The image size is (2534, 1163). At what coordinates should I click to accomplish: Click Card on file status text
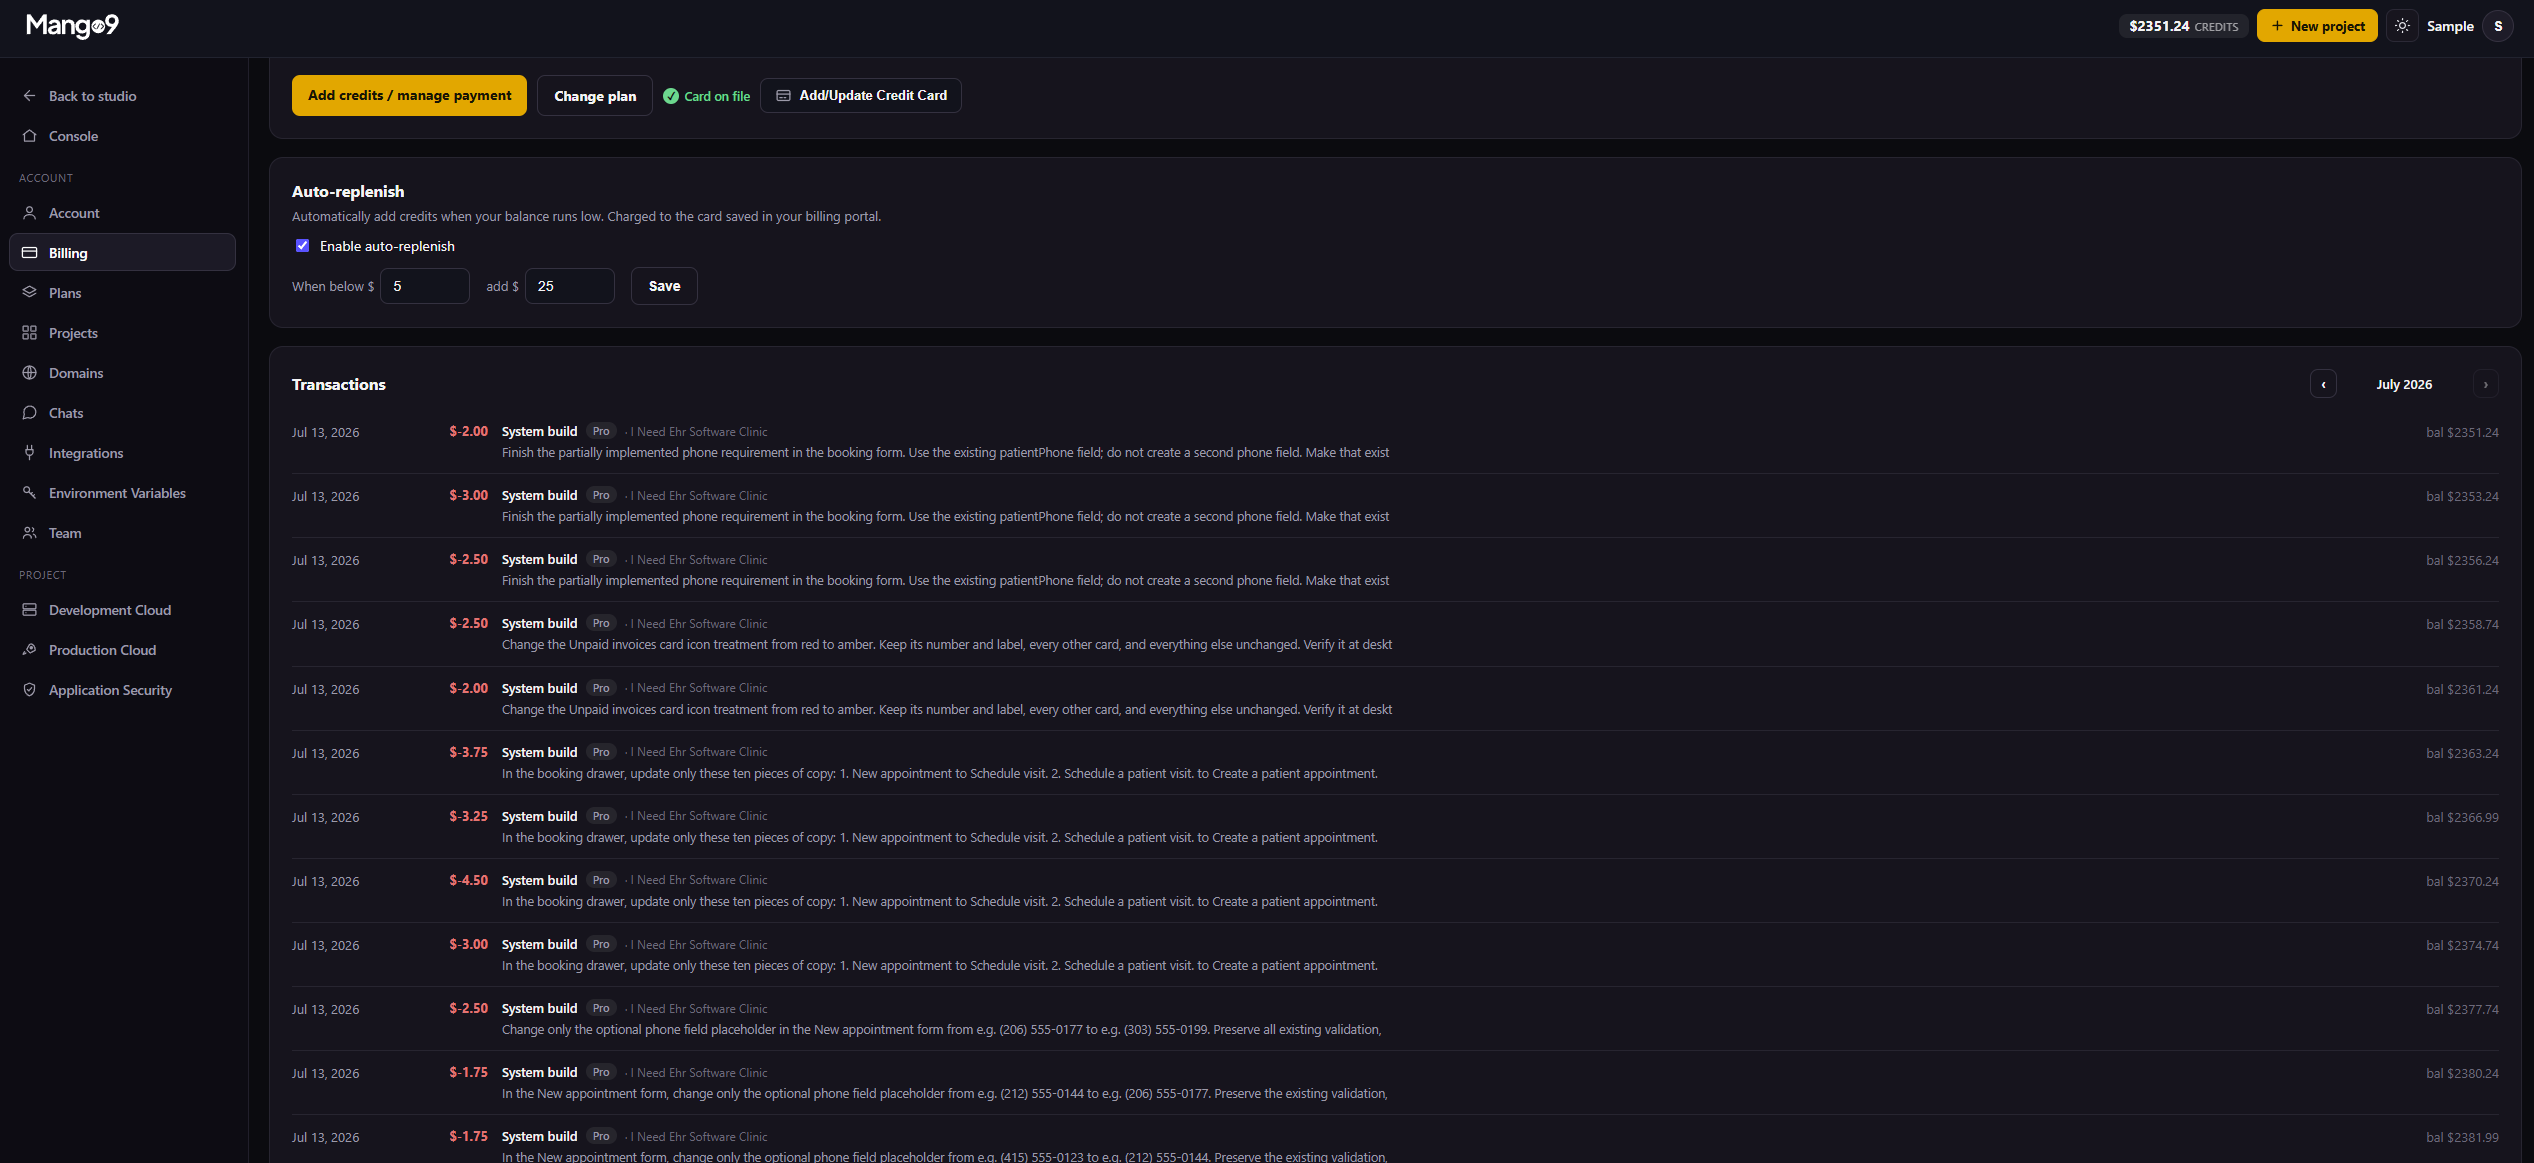(x=717, y=96)
